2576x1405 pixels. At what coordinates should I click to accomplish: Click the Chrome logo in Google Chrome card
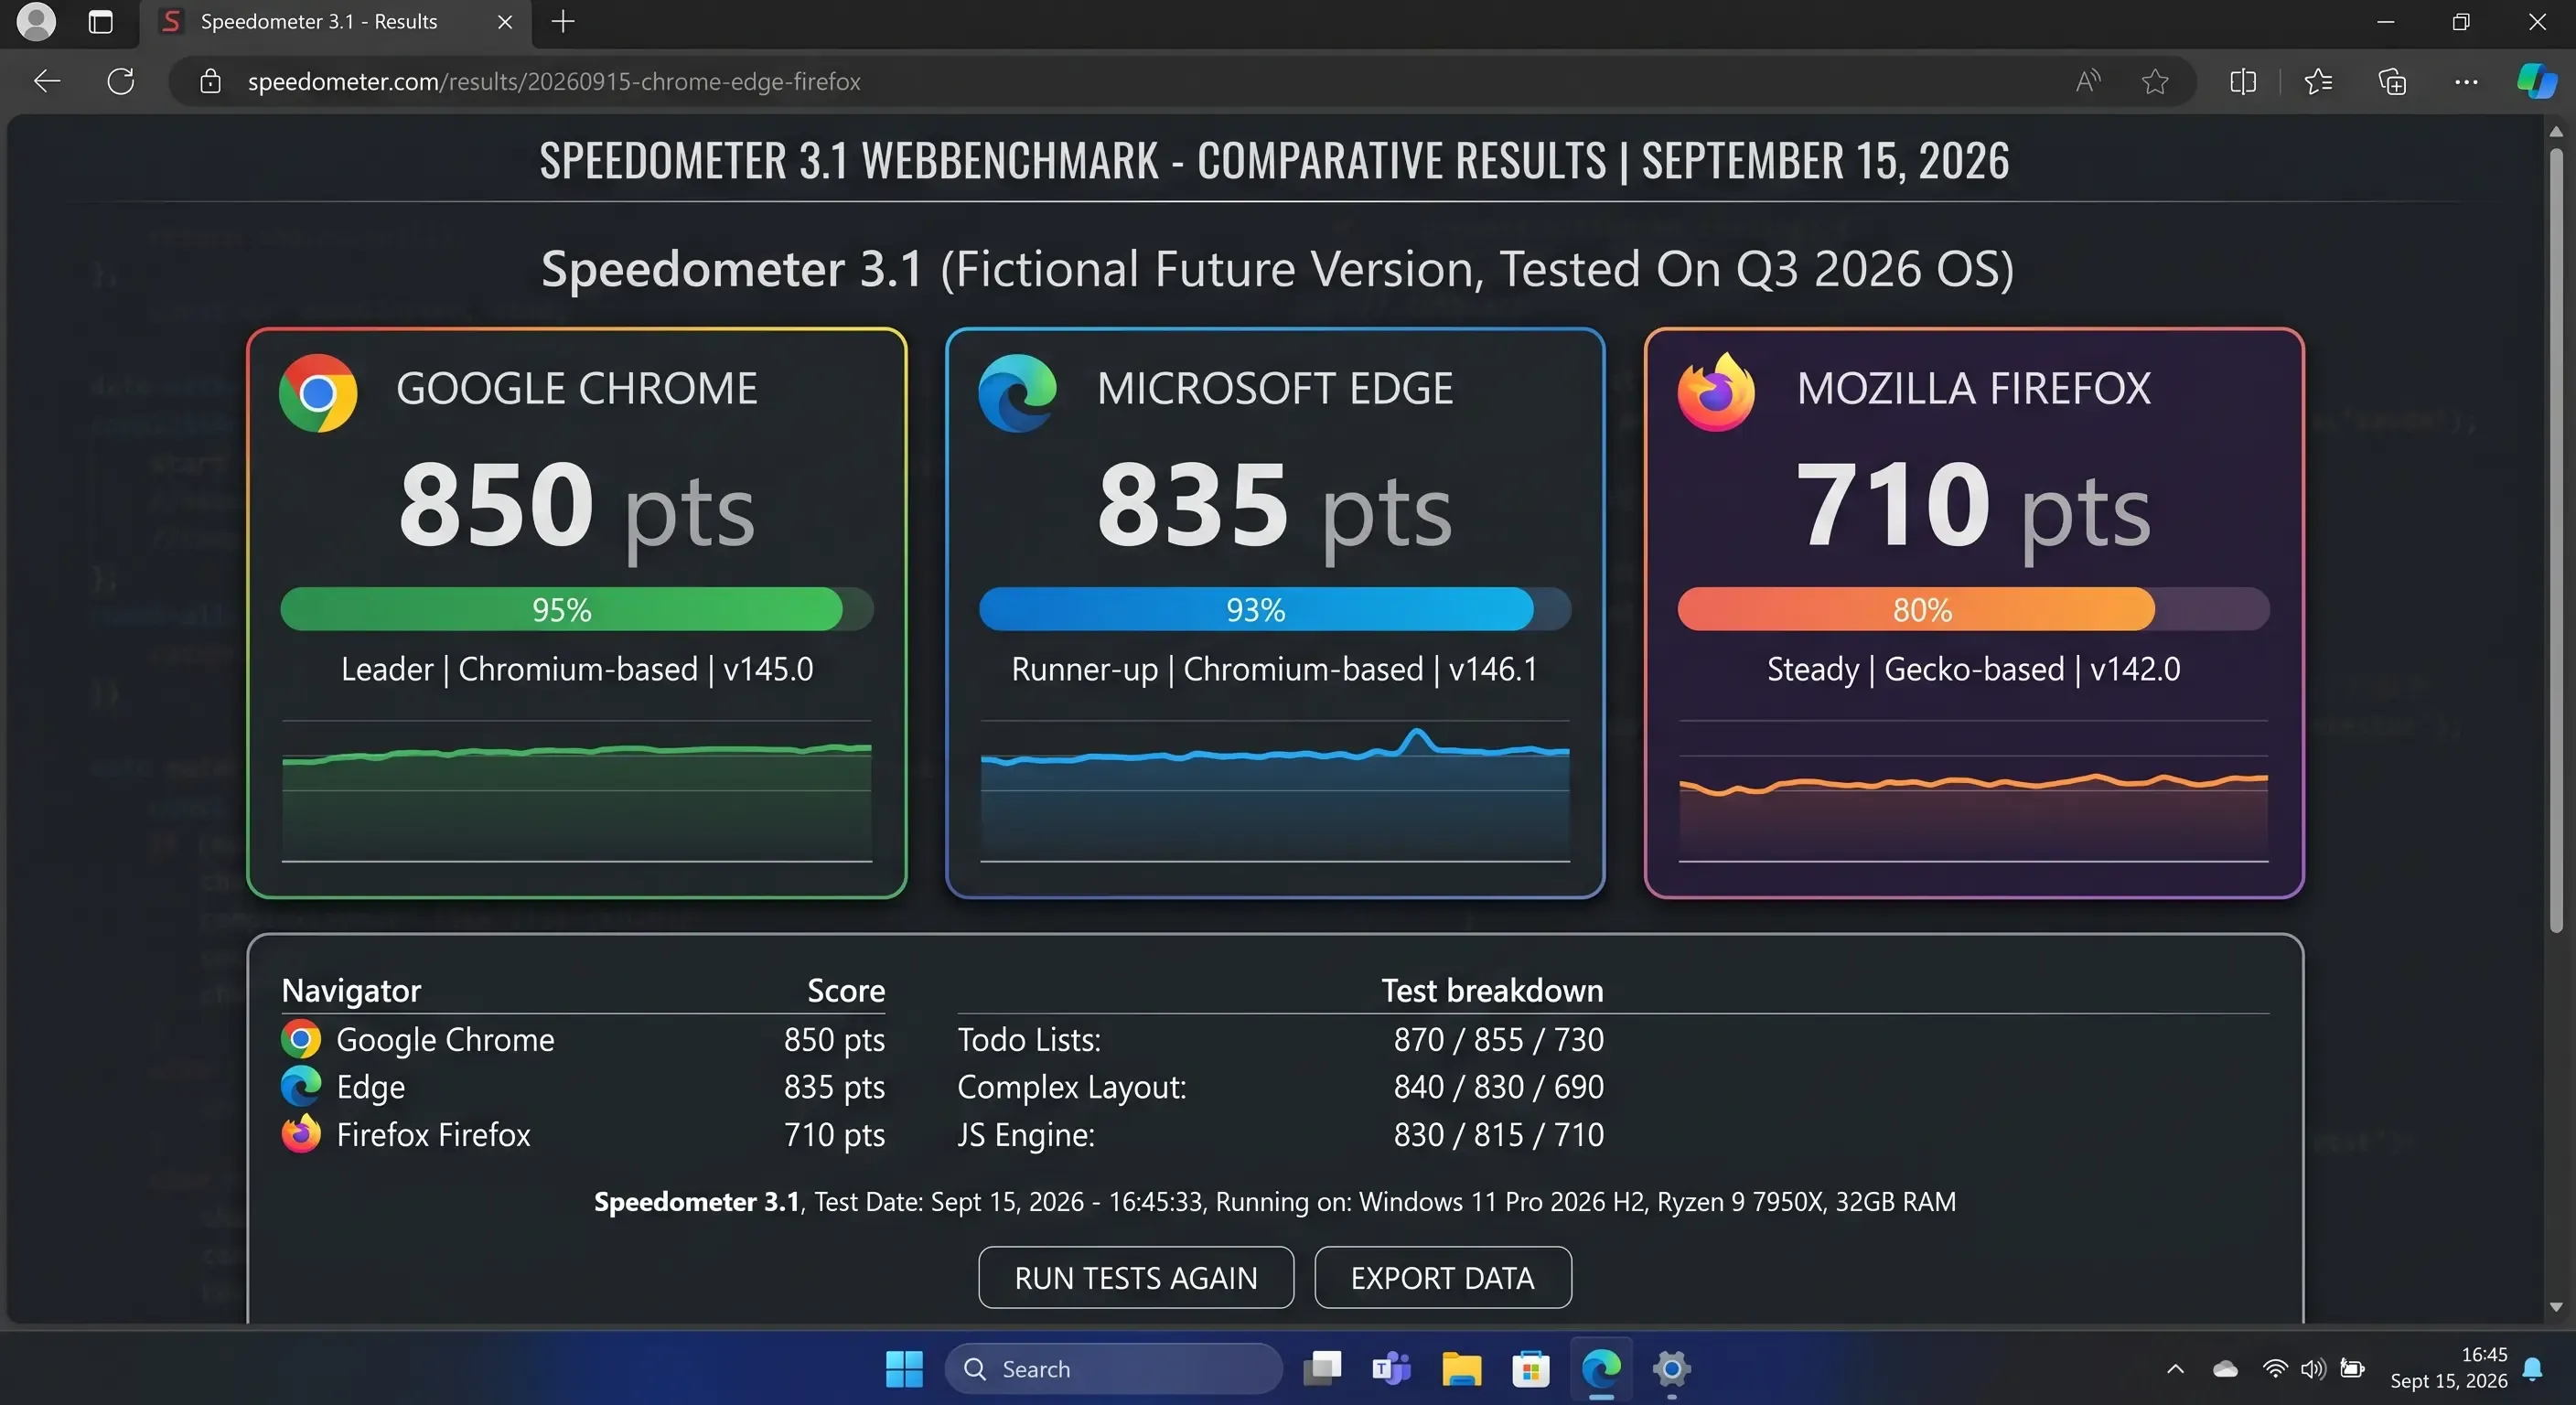tap(318, 392)
